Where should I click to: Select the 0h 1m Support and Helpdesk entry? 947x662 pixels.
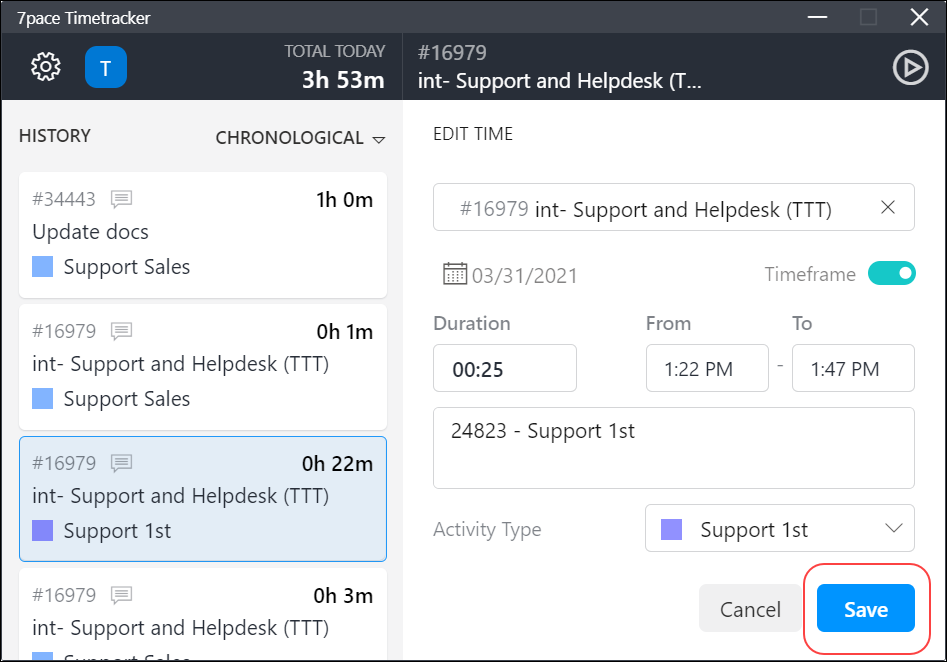tap(203, 367)
